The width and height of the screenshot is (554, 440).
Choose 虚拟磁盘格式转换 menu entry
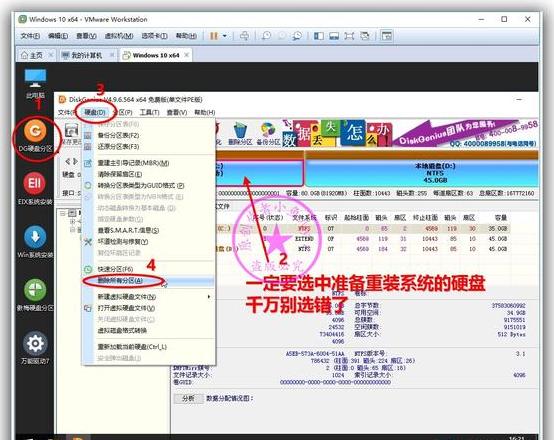pyautogui.click(x=148, y=330)
